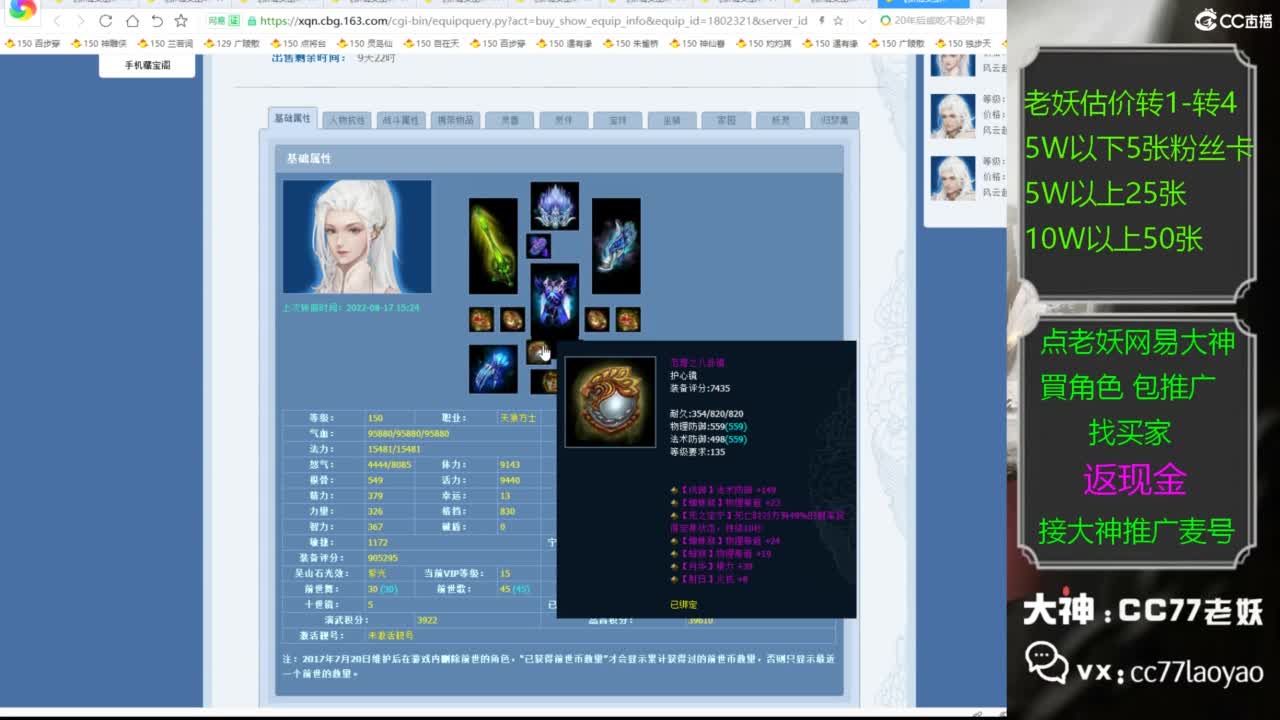The width and height of the screenshot is (1280, 720).
Task: Switch to the 基础属性 tab
Action: 293,118
